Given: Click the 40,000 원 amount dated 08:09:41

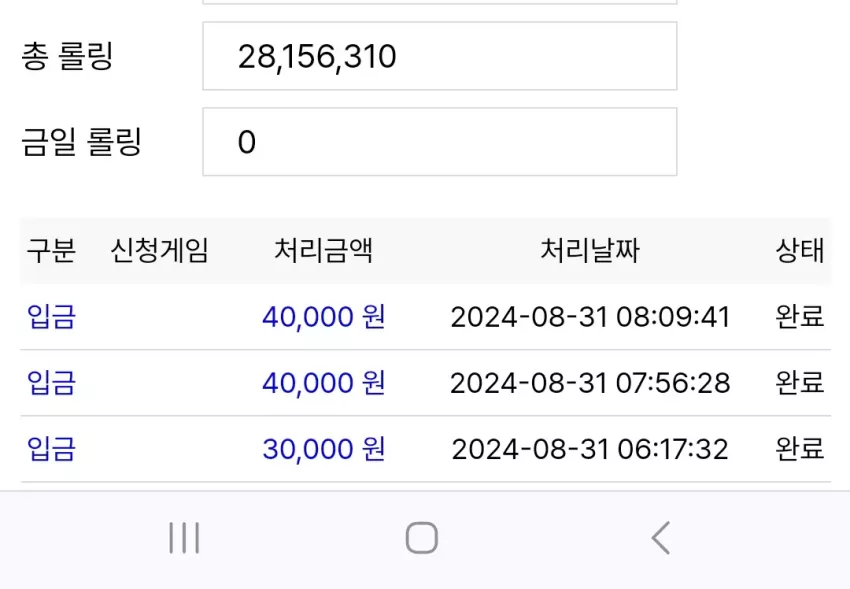Looking at the screenshot, I should point(324,316).
